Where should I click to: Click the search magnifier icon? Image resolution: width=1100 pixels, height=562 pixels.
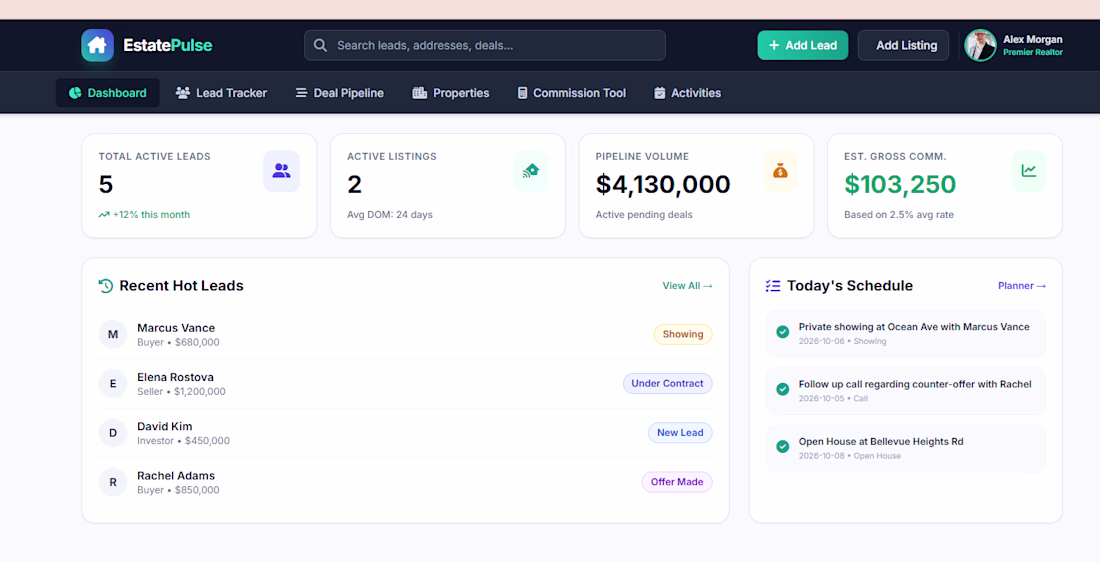320,46
